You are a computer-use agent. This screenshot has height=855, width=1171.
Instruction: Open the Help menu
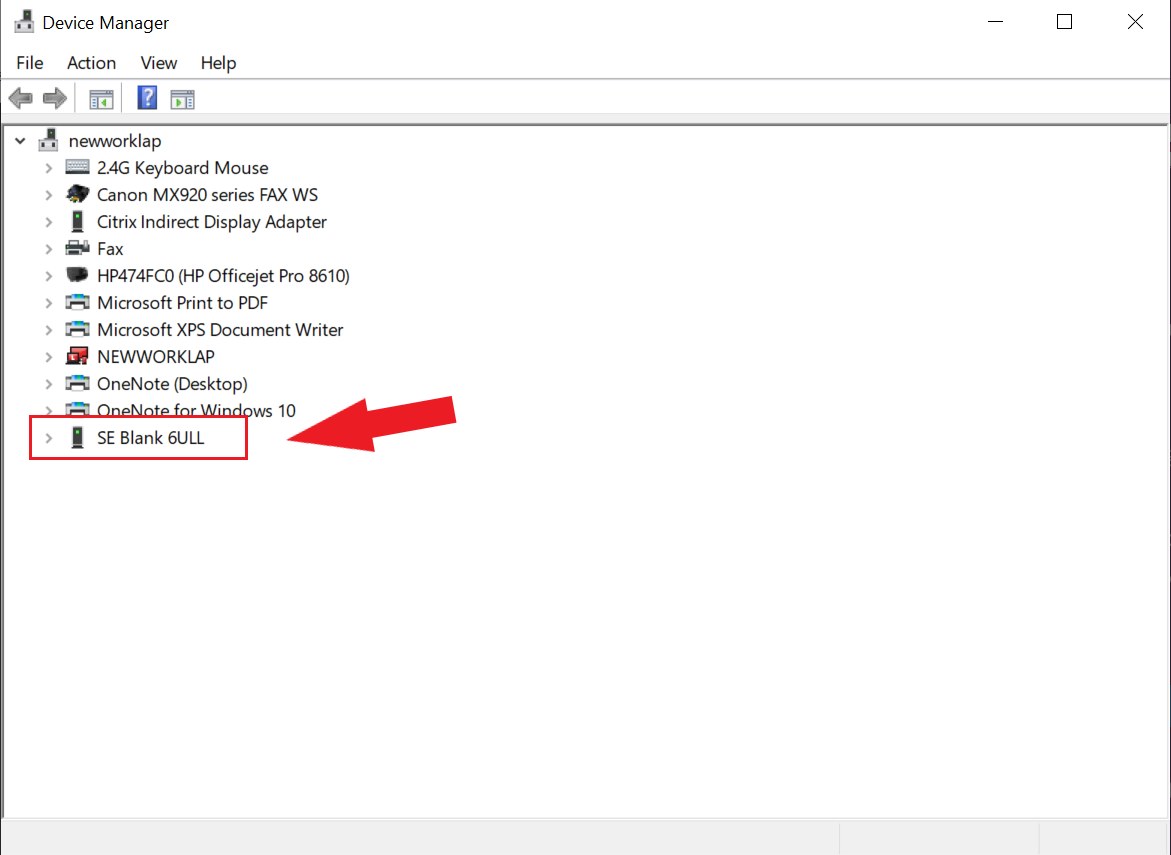coord(218,63)
